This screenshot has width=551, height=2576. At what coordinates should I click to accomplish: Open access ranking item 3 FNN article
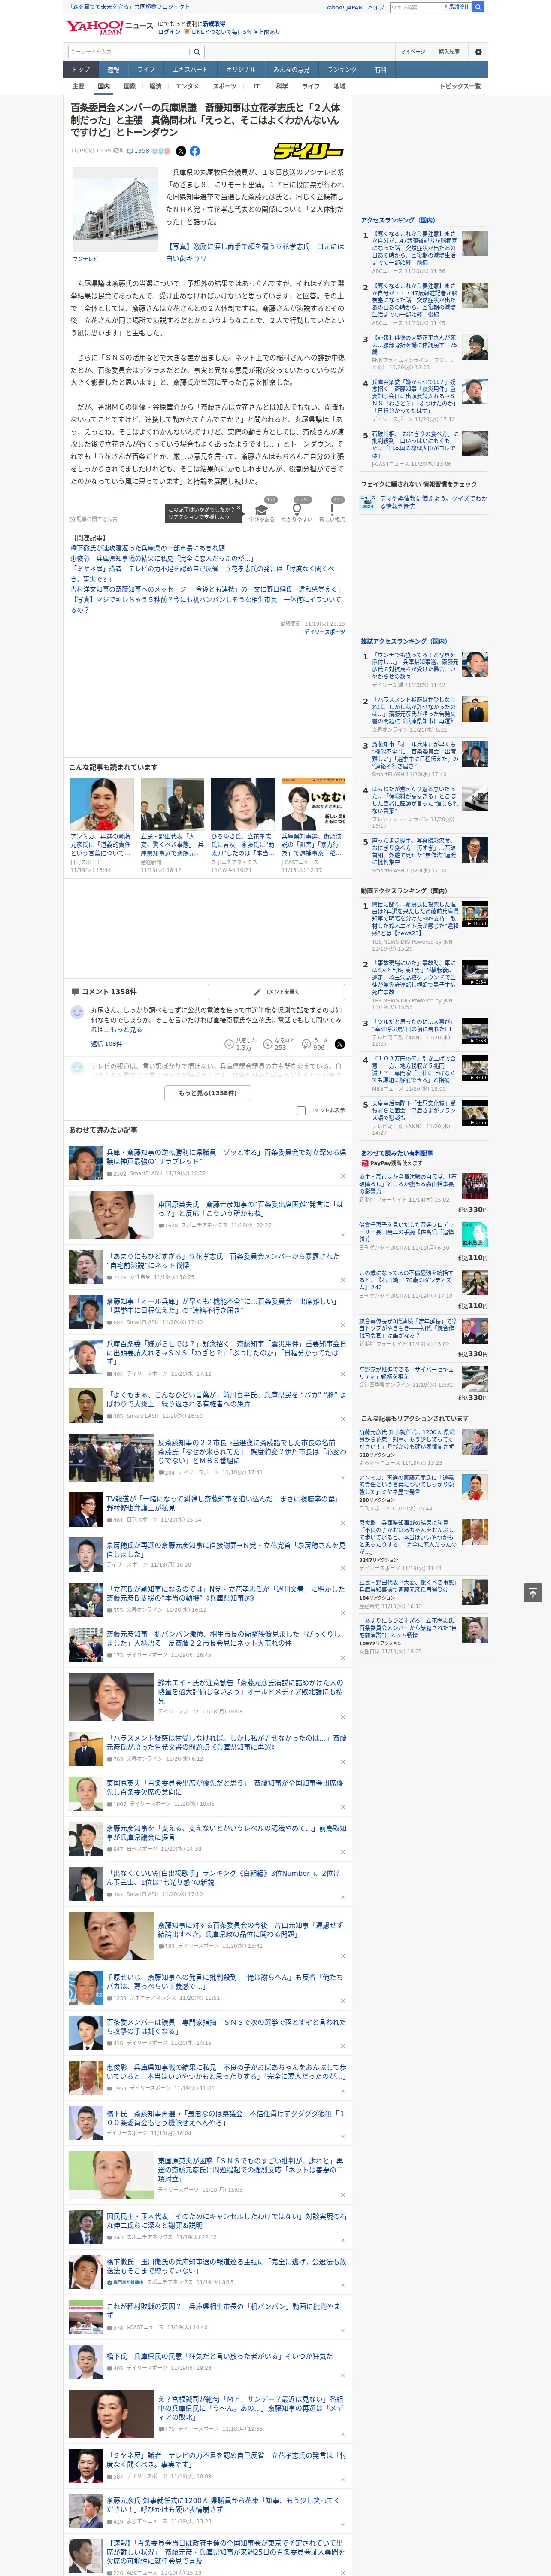tap(414, 346)
